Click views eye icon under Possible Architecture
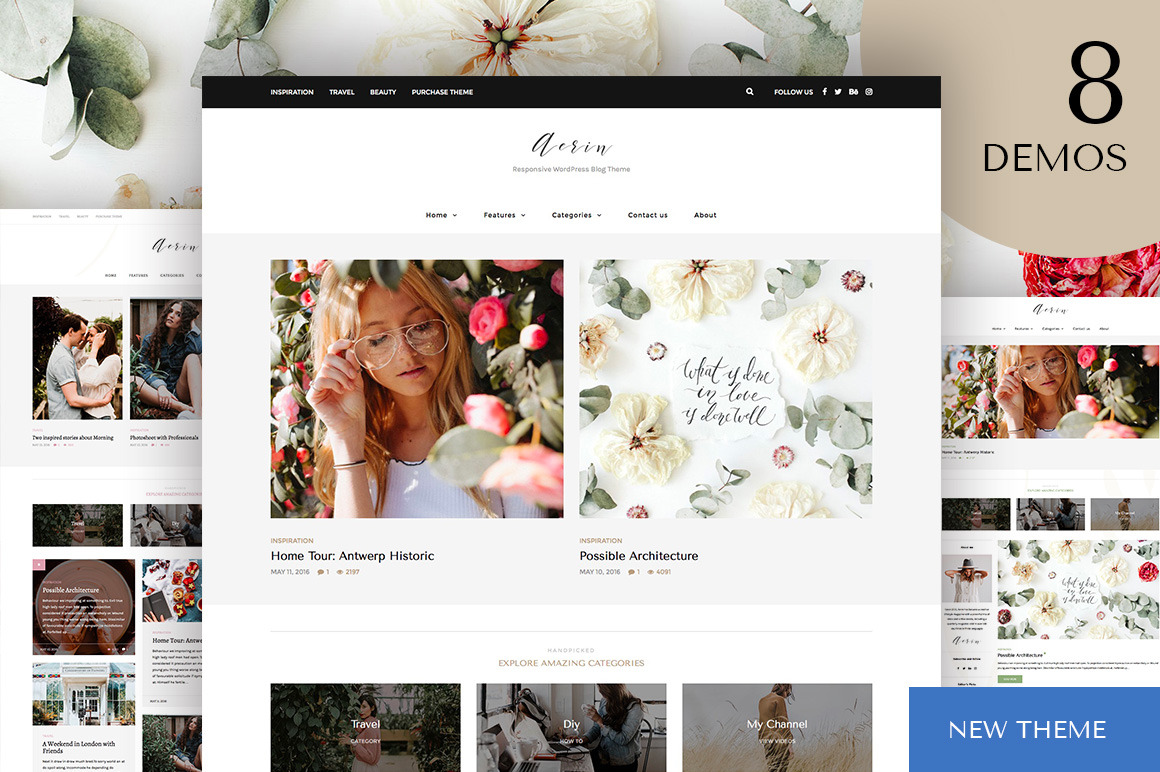 coord(650,572)
